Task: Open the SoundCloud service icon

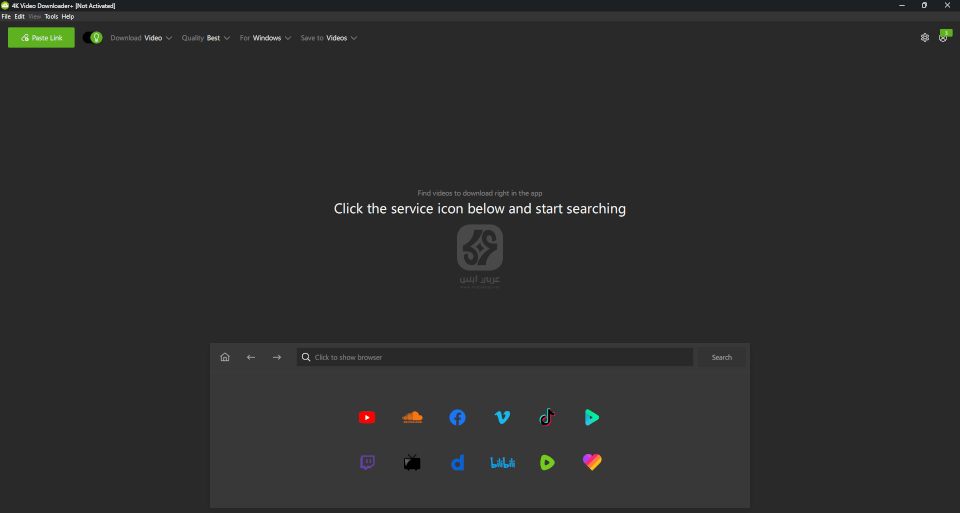Action: (x=412, y=418)
